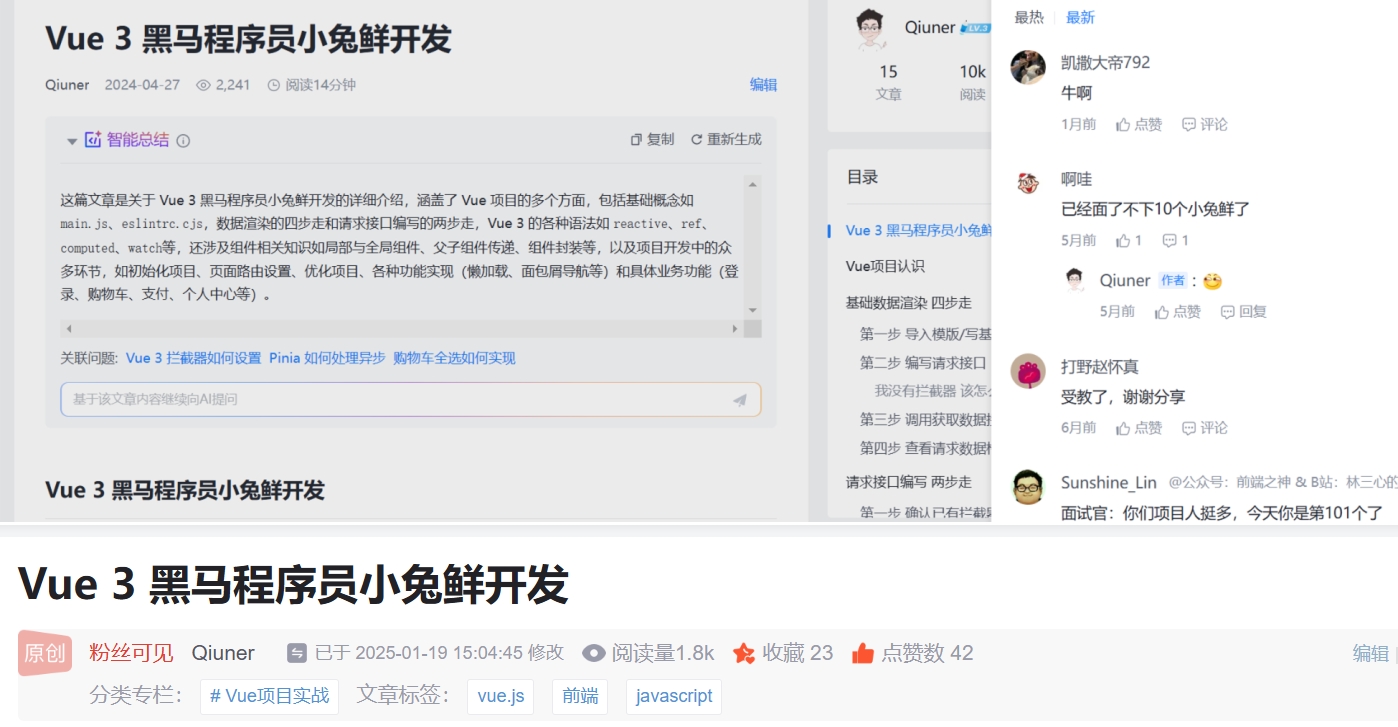This screenshot has height=727, width=1398.
Task: Click the send paper-plane icon
Action: tap(740, 400)
